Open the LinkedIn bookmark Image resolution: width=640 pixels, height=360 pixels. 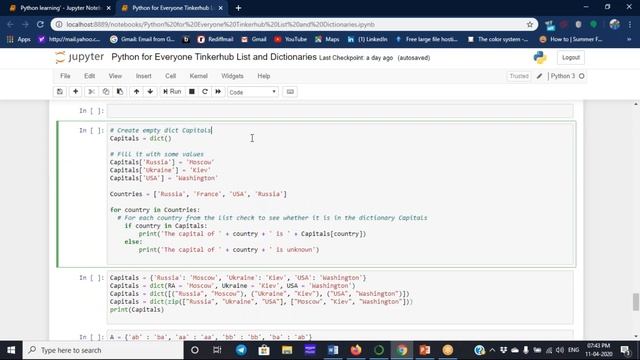pyautogui.click(x=367, y=39)
